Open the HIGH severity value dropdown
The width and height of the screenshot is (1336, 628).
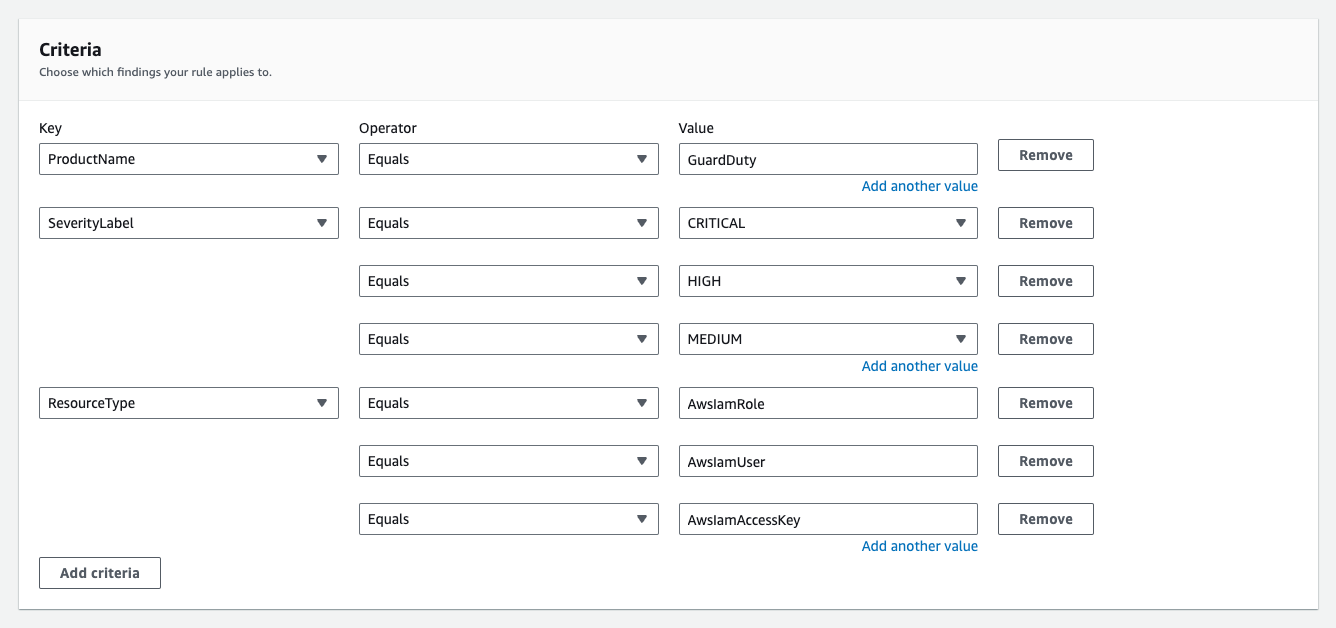pyautogui.click(x=827, y=280)
